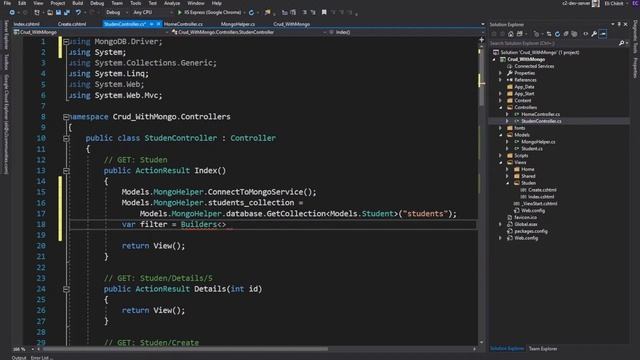The width and height of the screenshot is (640, 360).
Task: Click pending changes filter icon in Solution Explorer
Action: (536, 34)
